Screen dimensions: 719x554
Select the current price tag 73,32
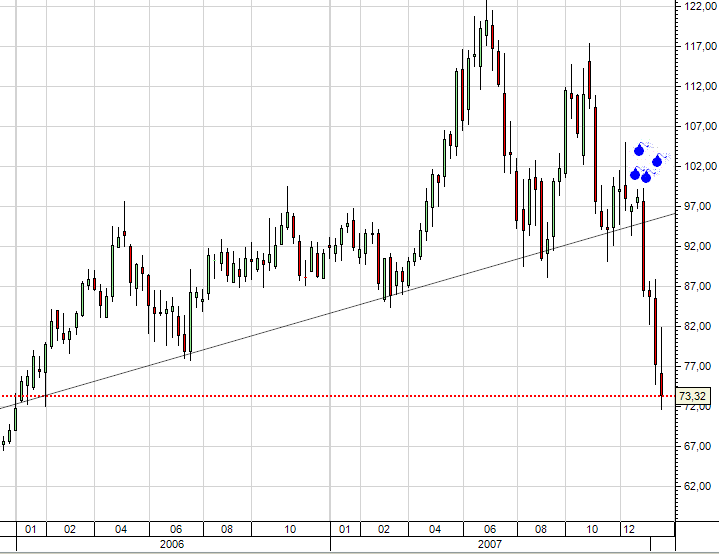coord(692,396)
